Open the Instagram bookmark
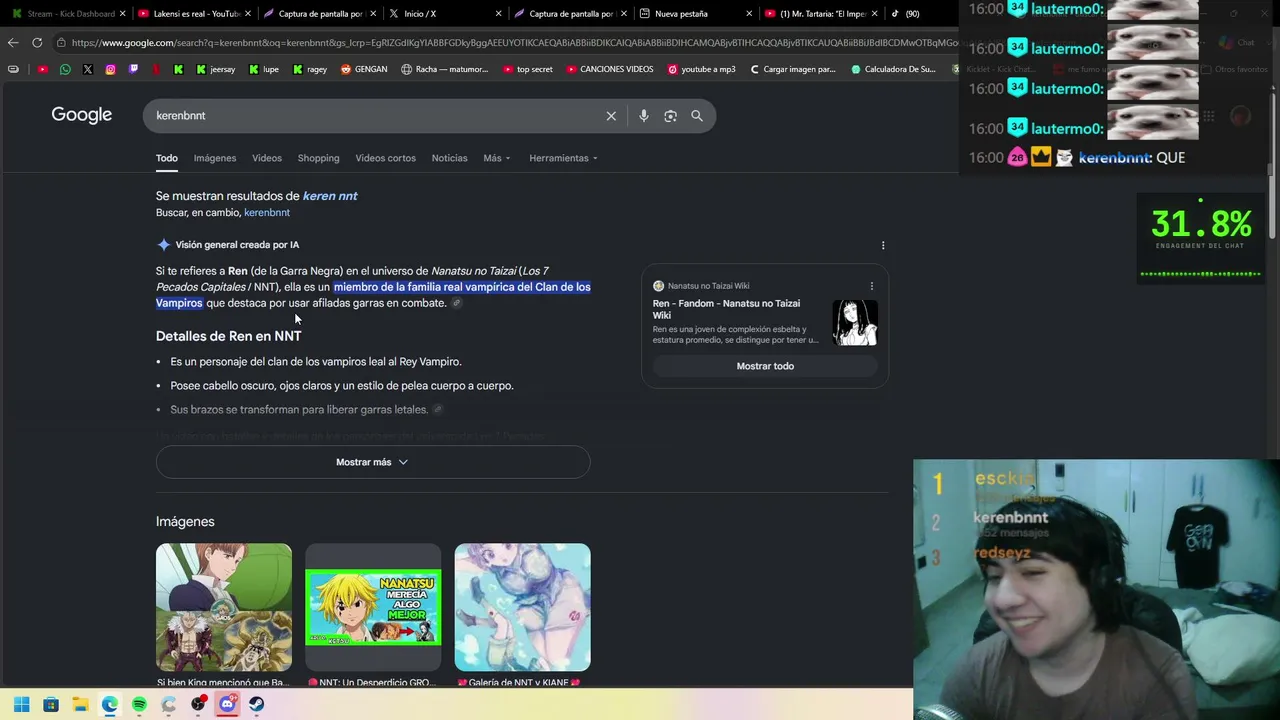This screenshot has width=1280, height=720. [x=110, y=69]
